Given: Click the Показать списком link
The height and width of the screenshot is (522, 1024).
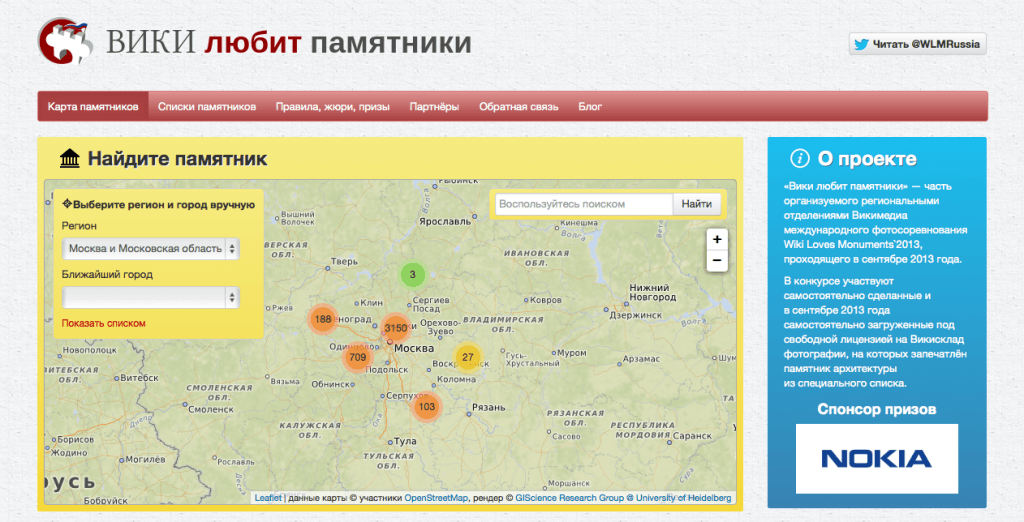Looking at the screenshot, I should coord(103,323).
